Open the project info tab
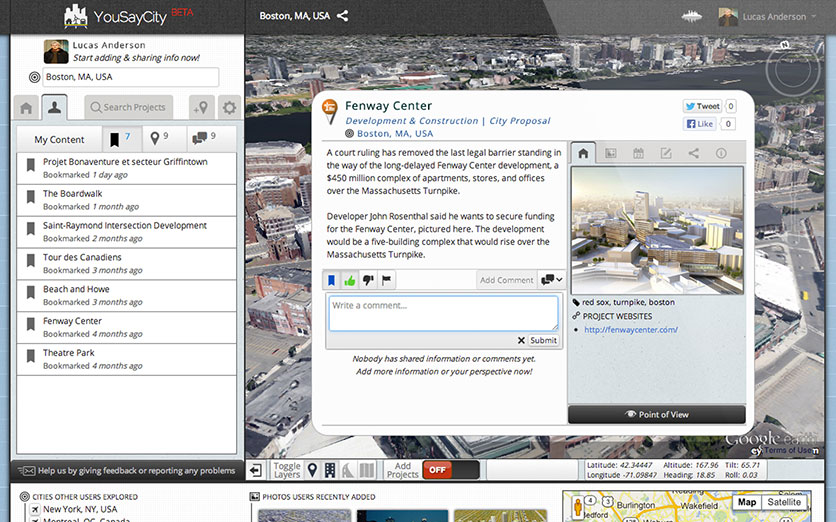This screenshot has width=836, height=522. click(x=721, y=154)
